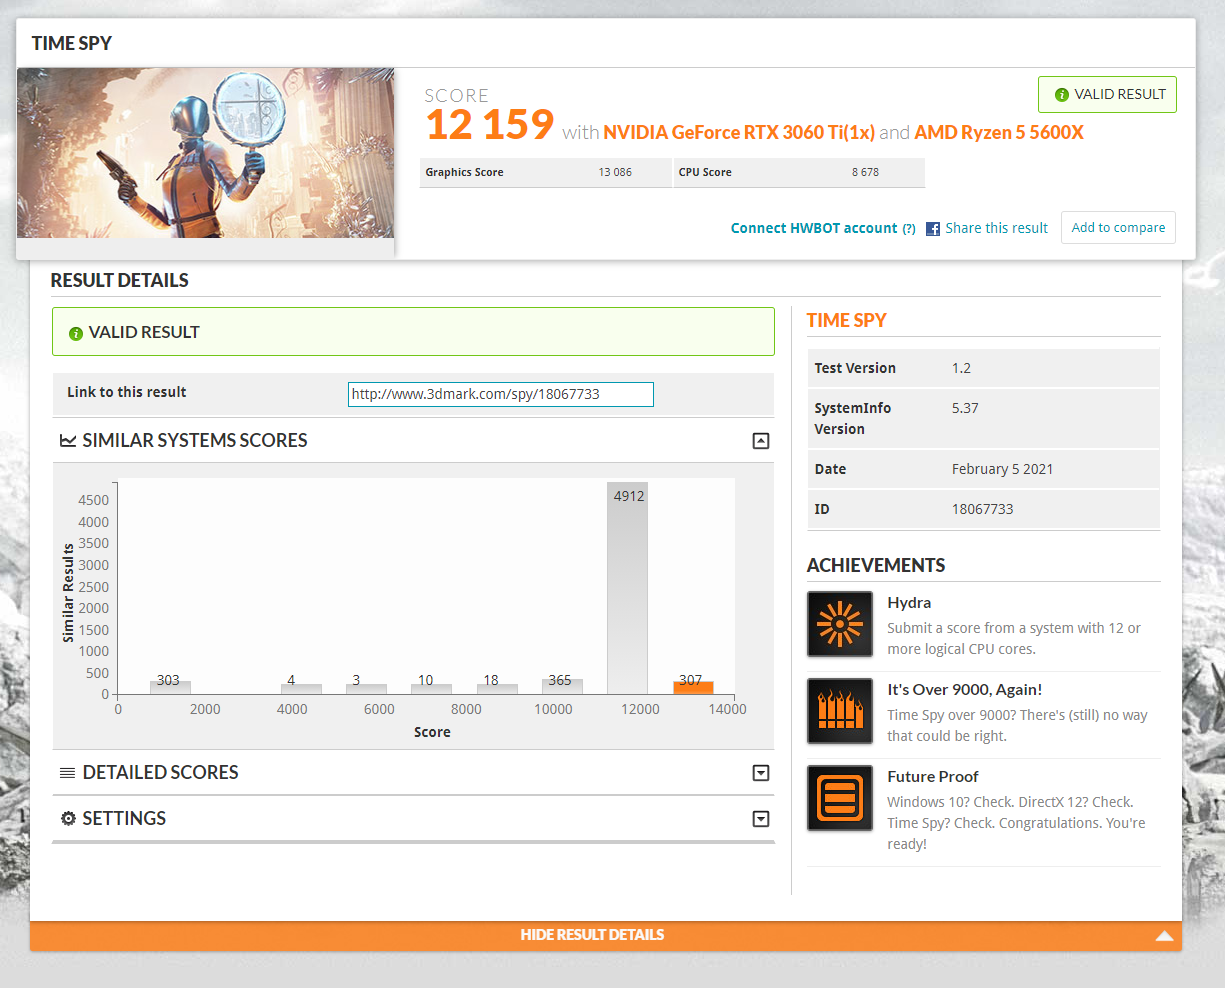Click the 18 results histogram bar

497,688
